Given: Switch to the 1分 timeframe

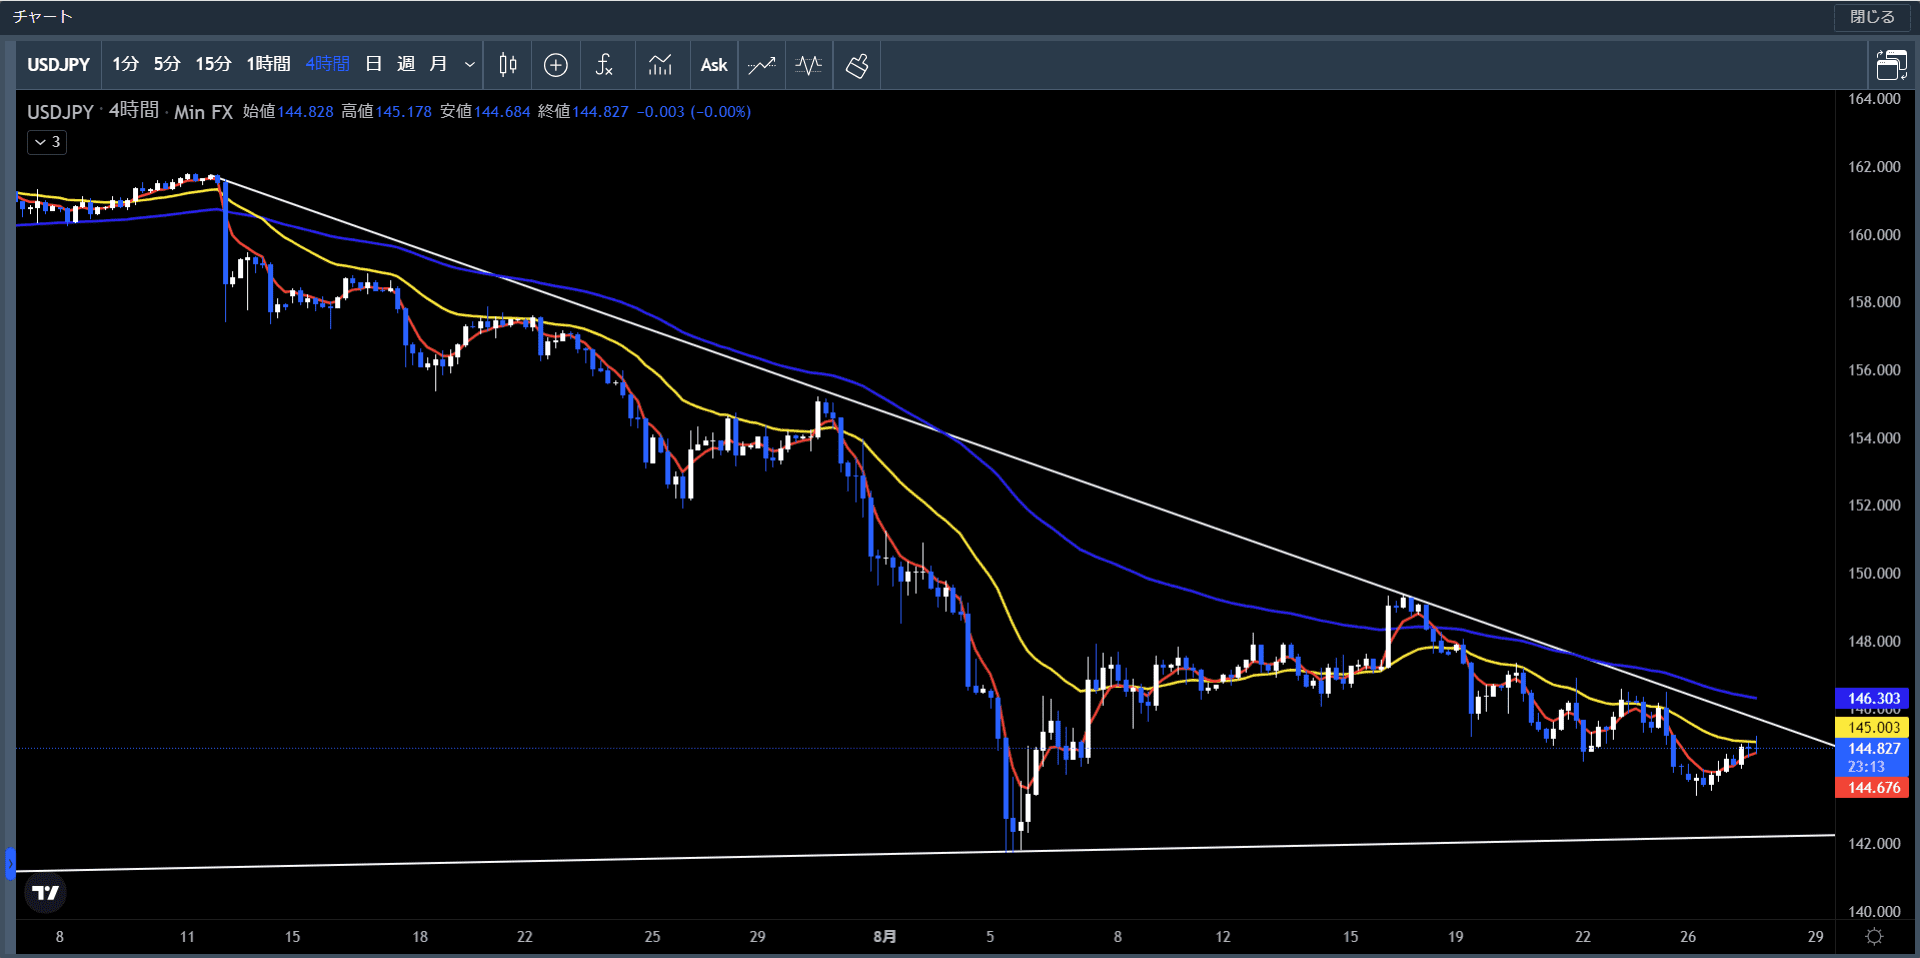Looking at the screenshot, I should click(125, 64).
